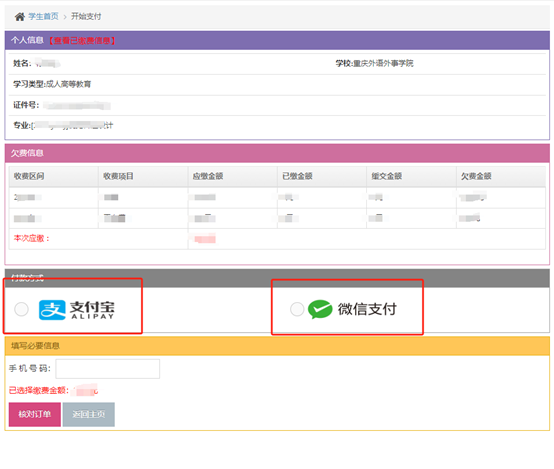The image size is (554, 469).
Task: Click the 返回主页 button
Action: coord(89,414)
